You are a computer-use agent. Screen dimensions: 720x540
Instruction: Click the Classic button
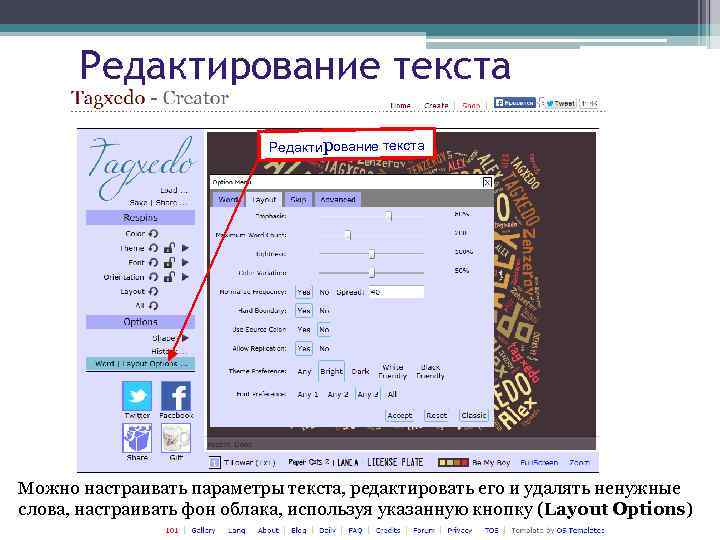(x=473, y=416)
